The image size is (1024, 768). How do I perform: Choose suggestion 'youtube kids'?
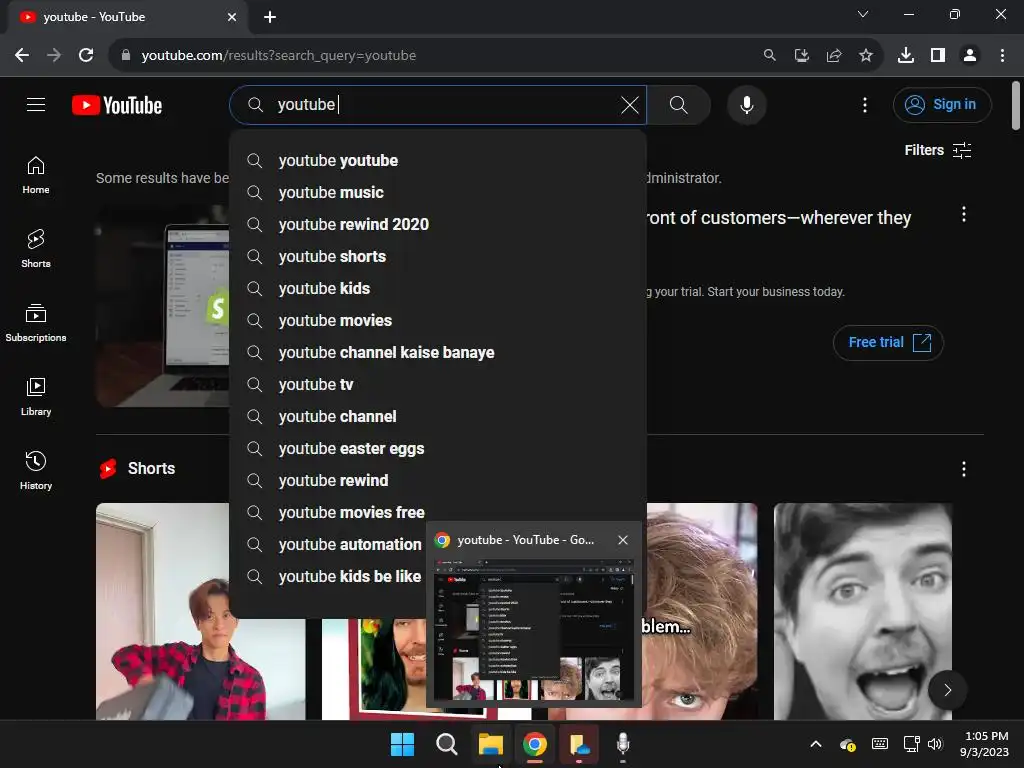click(438, 289)
